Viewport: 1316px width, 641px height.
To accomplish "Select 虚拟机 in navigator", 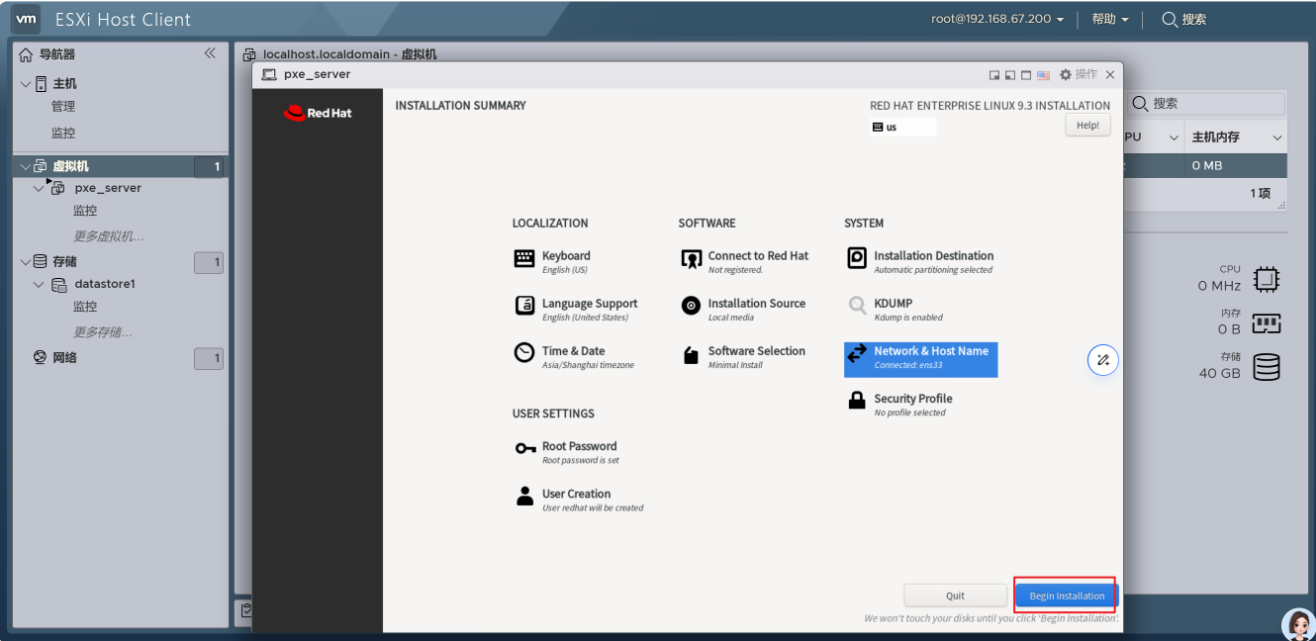I will pyautogui.click(x=70, y=166).
